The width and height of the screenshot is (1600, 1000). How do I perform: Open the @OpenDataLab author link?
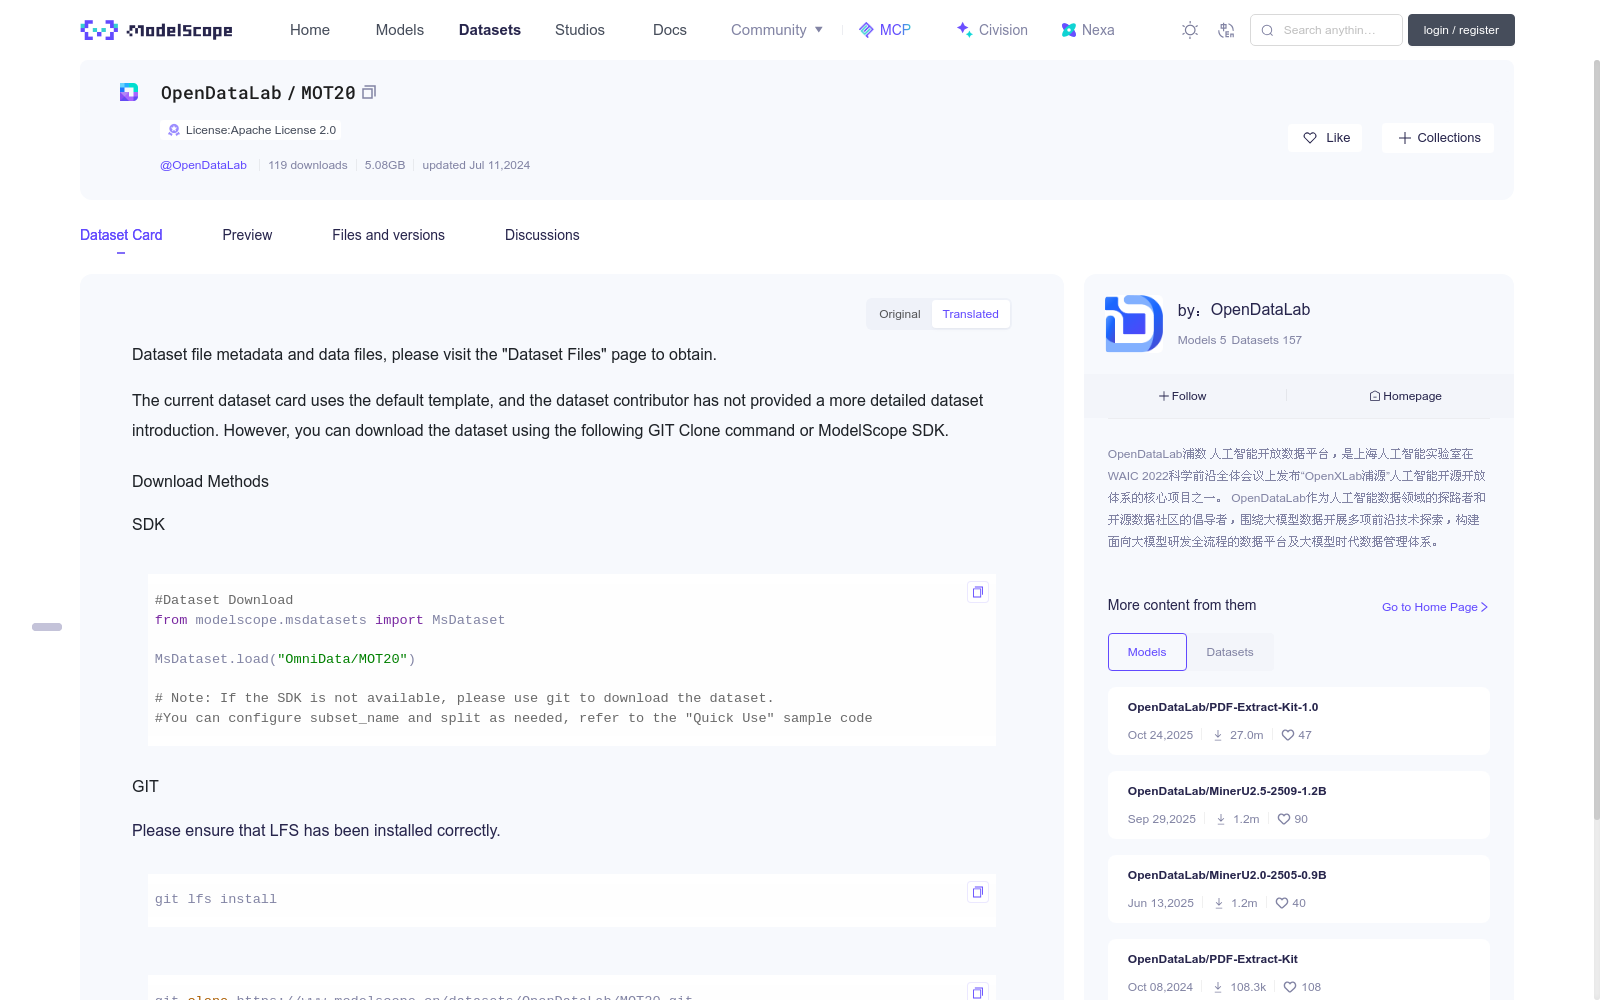pos(203,165)
